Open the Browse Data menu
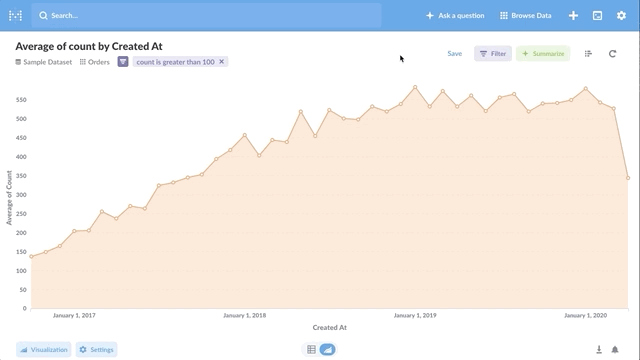The width and height of the screenshot is (640, 360). point(526,16)
